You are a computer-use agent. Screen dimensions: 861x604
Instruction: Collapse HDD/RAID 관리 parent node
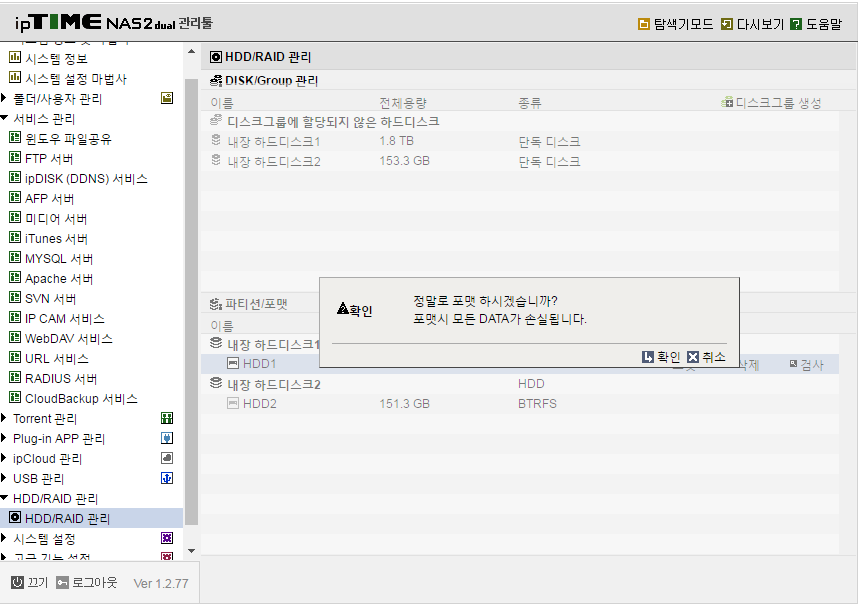pos(4,498)
